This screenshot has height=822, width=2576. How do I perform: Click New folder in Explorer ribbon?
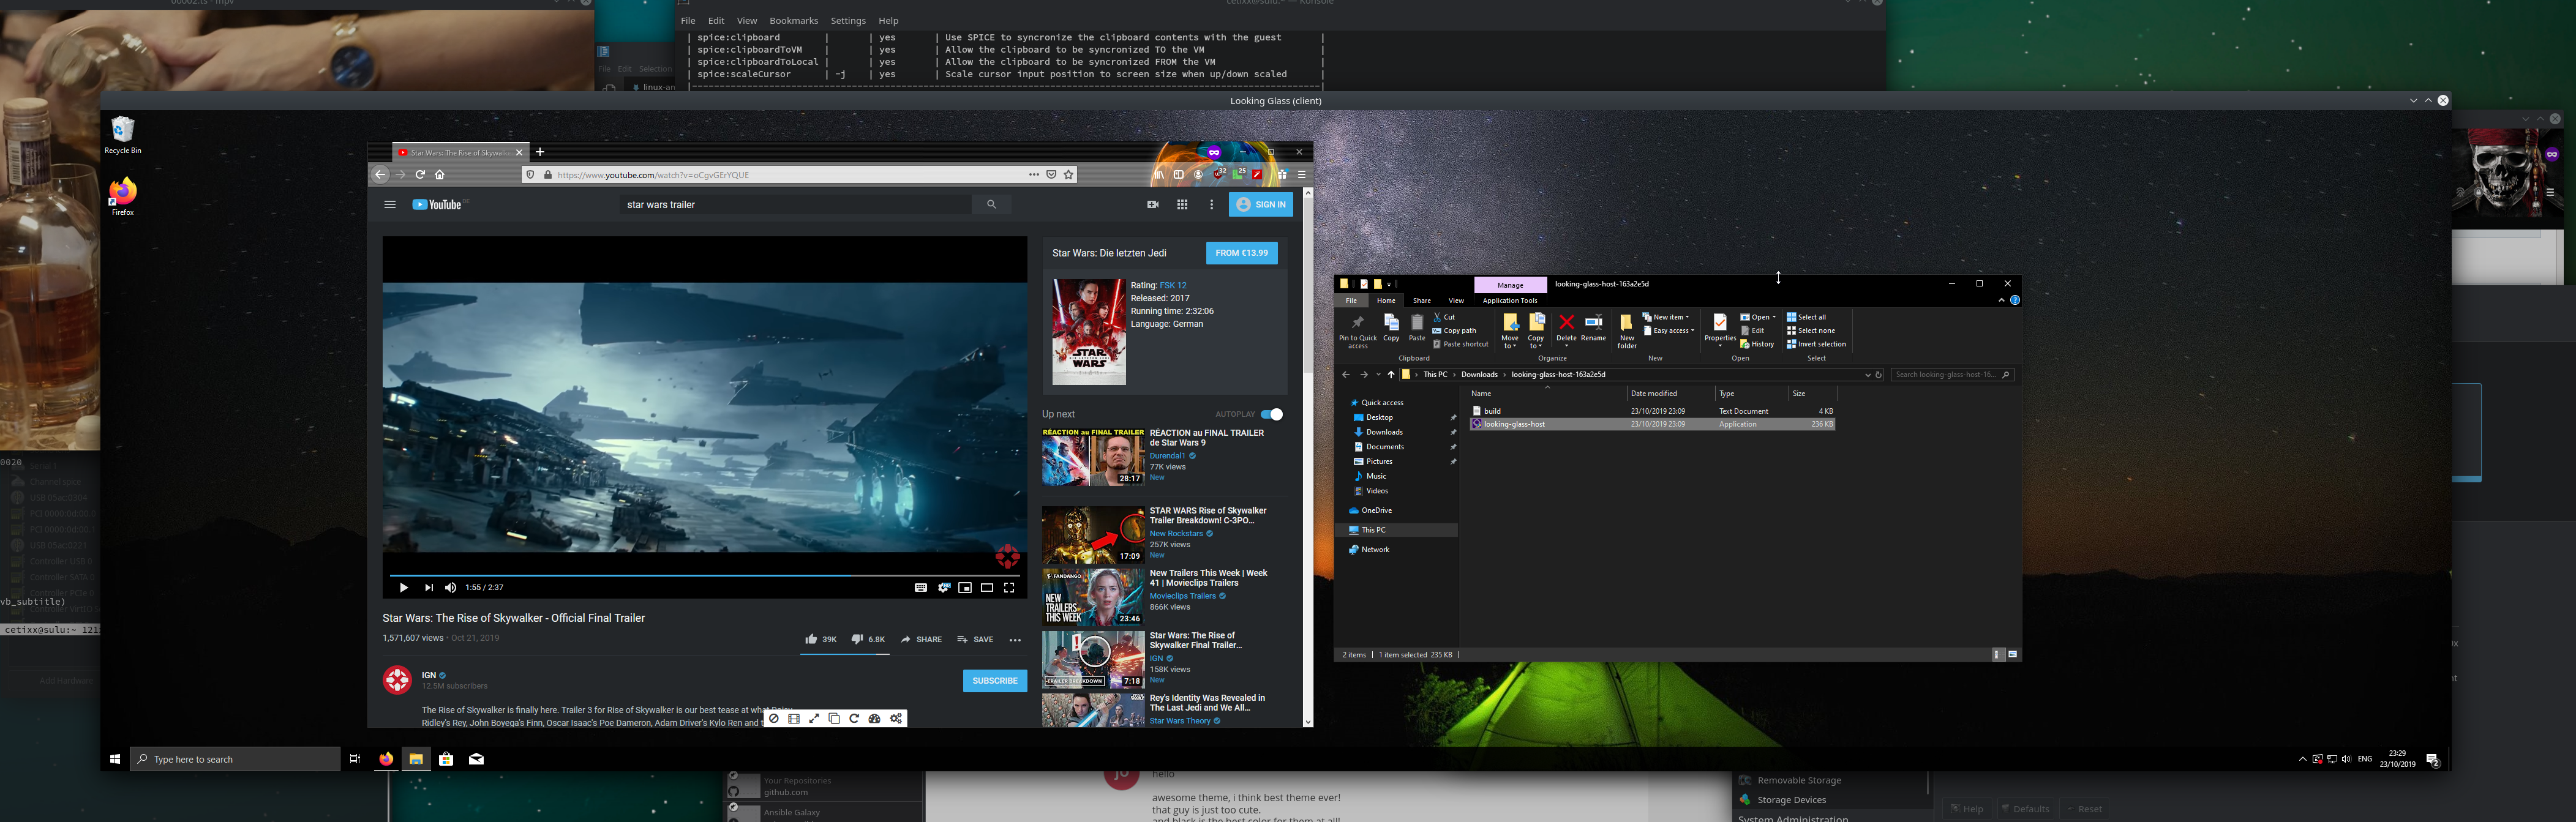[x=1627, y=331]
